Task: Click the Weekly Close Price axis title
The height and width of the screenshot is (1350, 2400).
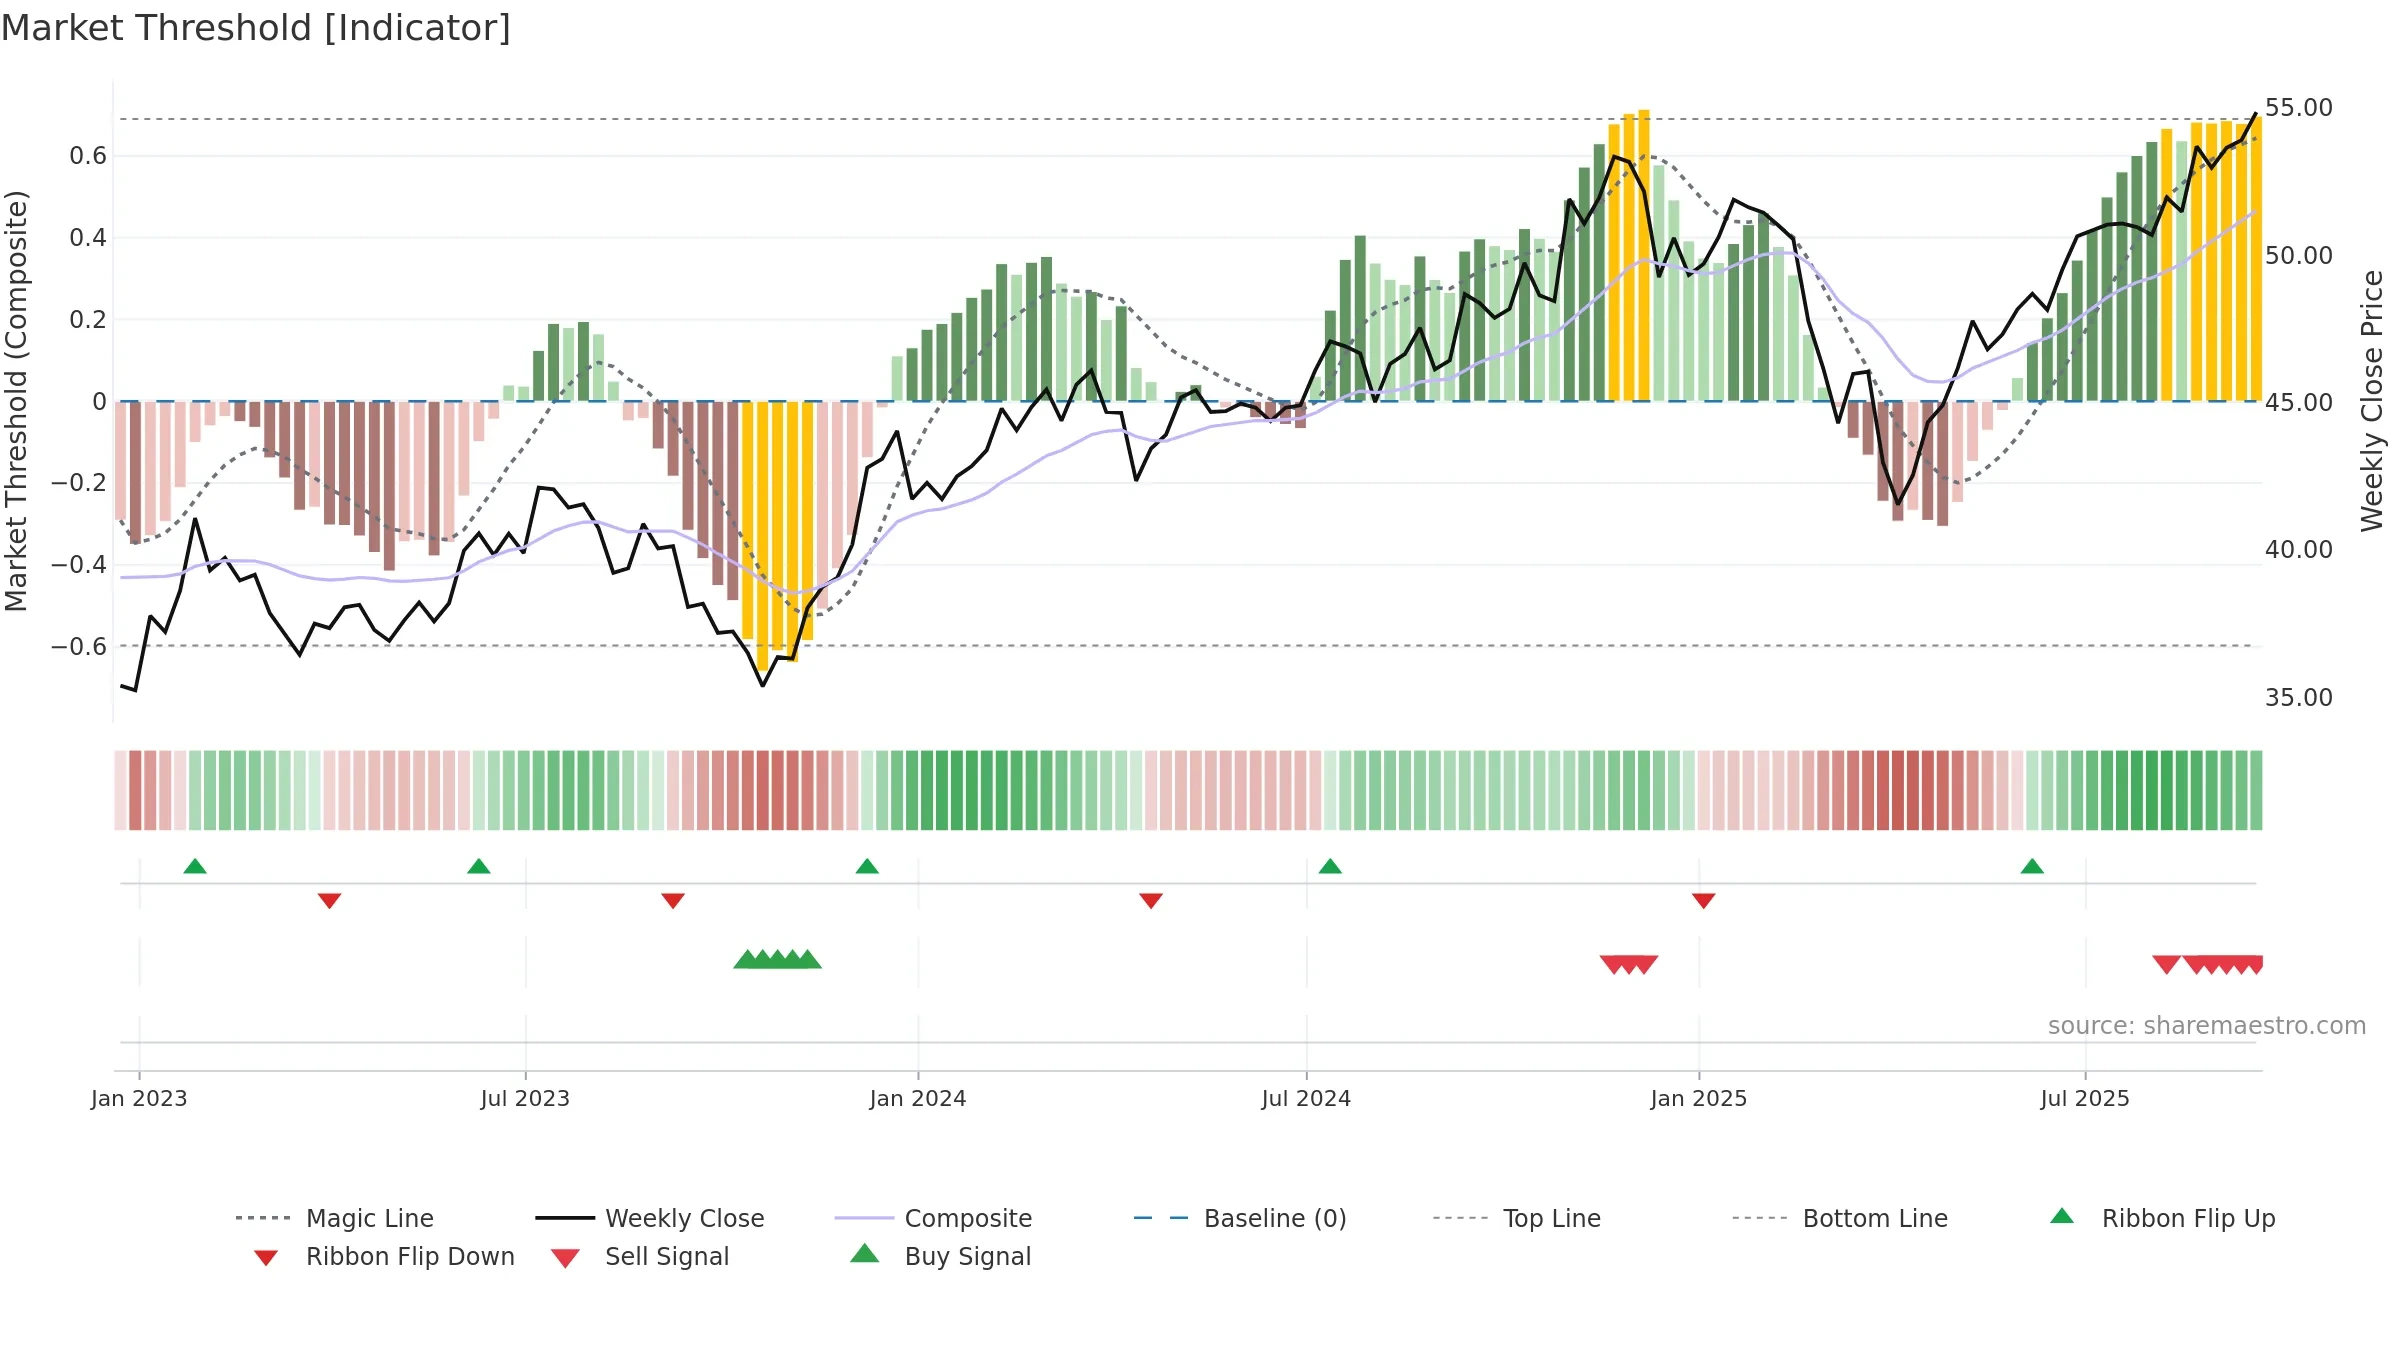Action: coord(2372,401)
